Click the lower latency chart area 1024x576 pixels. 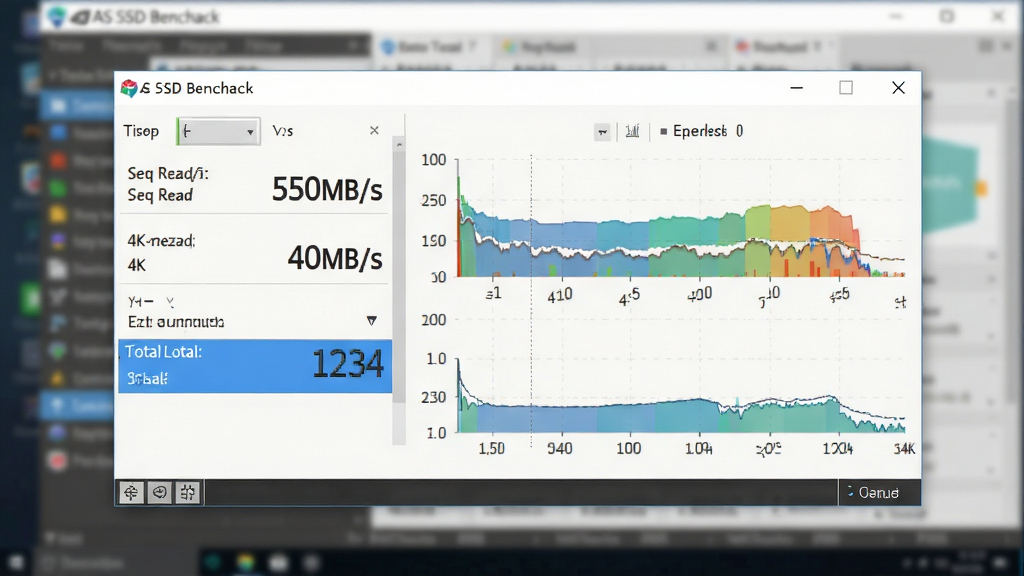point(680,395)
